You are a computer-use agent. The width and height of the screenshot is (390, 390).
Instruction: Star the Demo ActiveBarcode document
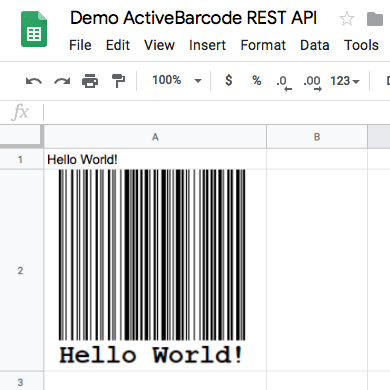(x=347, y=18)
